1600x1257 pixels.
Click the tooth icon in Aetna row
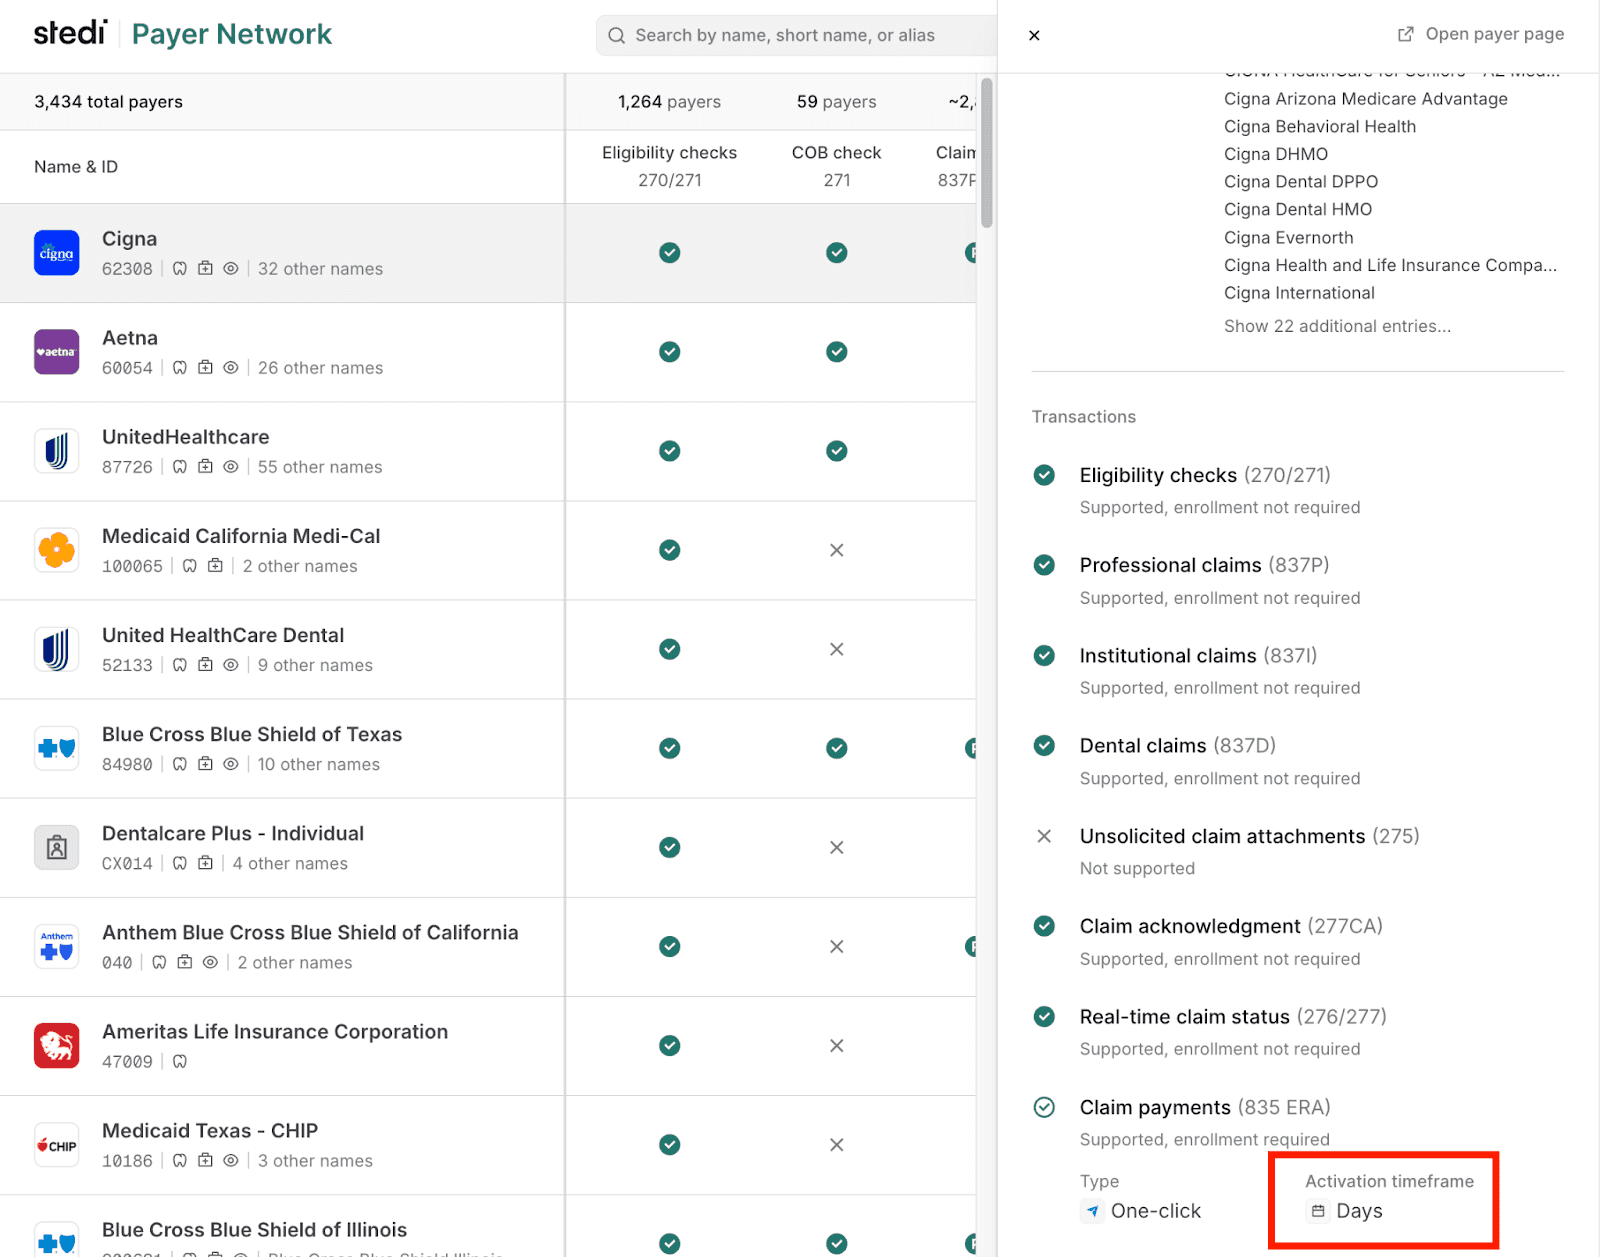[180, 367]
